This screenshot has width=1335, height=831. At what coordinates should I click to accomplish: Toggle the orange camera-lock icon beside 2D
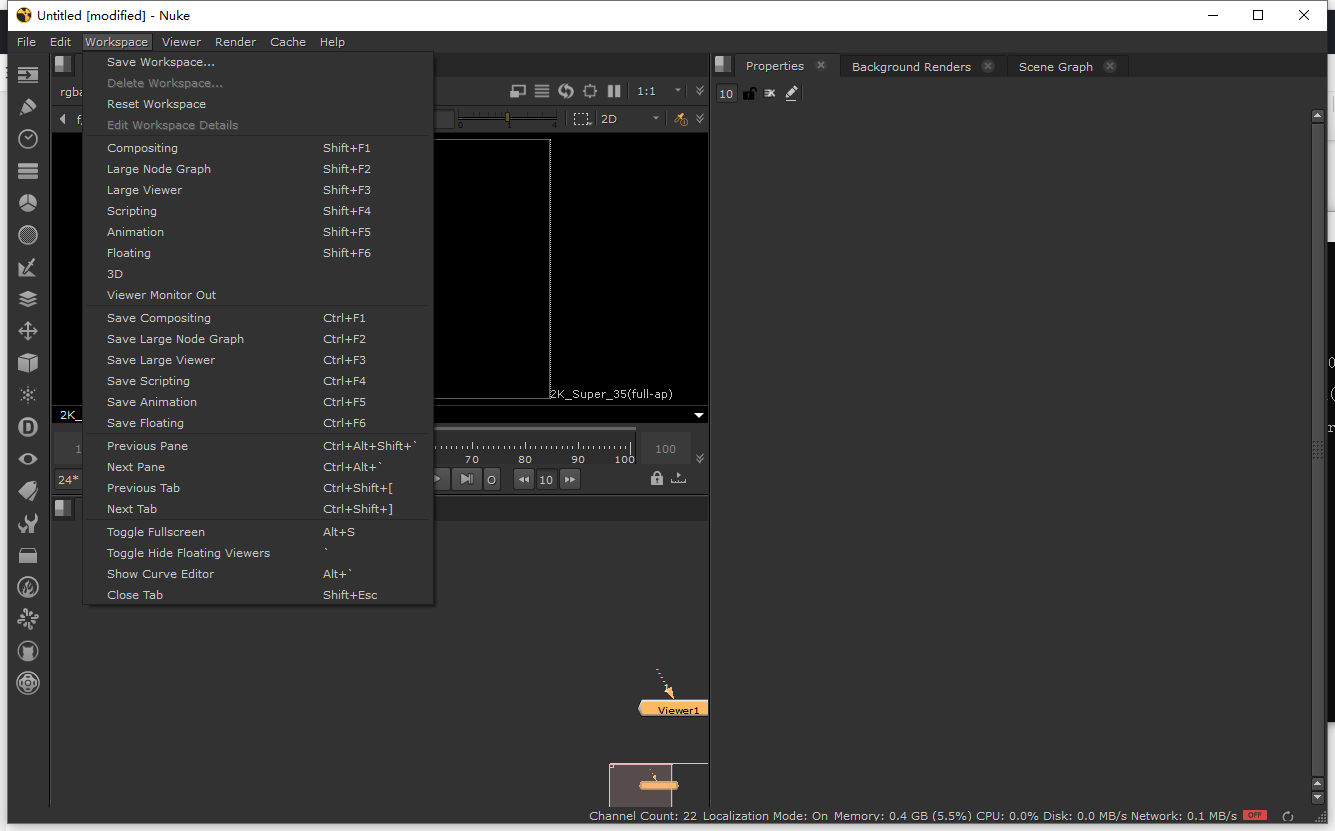click(681, 119)
